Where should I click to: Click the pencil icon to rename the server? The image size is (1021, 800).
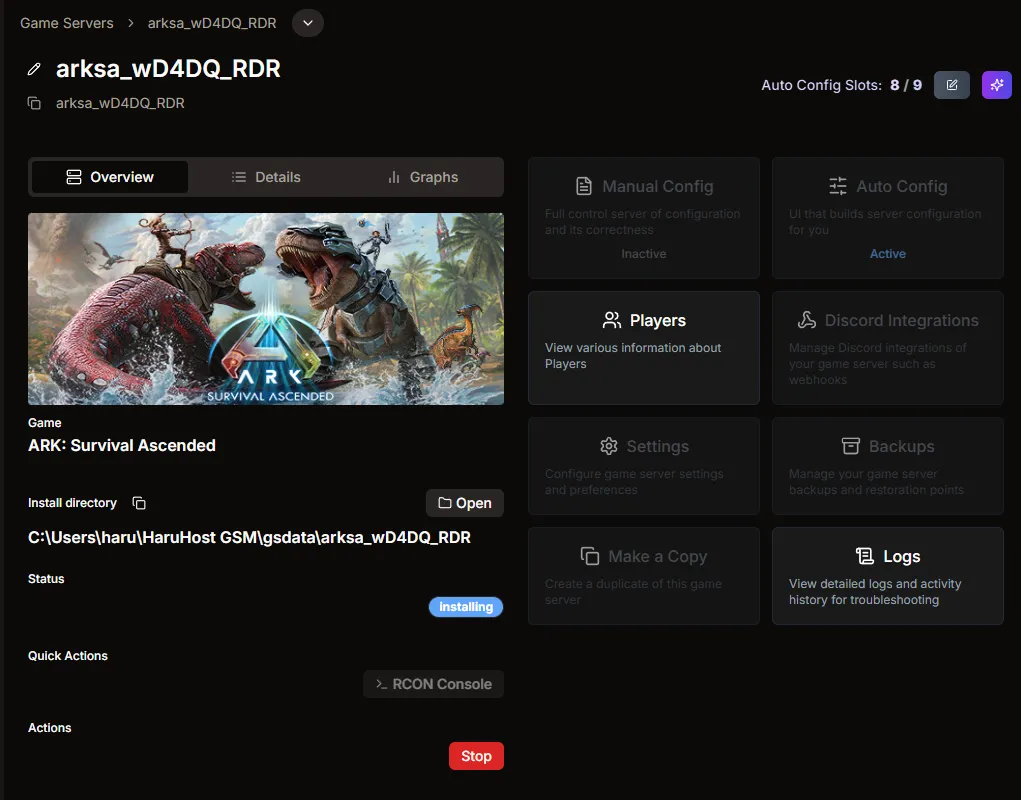pyautogui.click(x=33, y=70)
